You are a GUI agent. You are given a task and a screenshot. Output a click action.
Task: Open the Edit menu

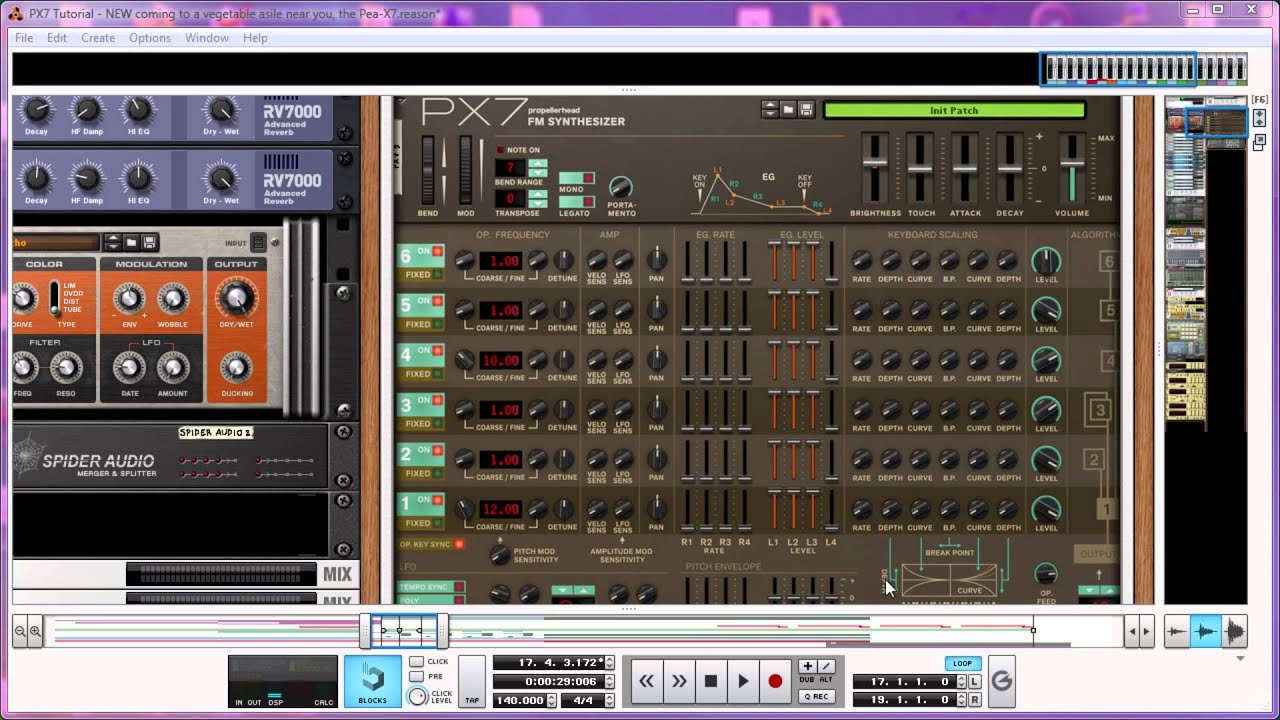(x=57, y=38)
